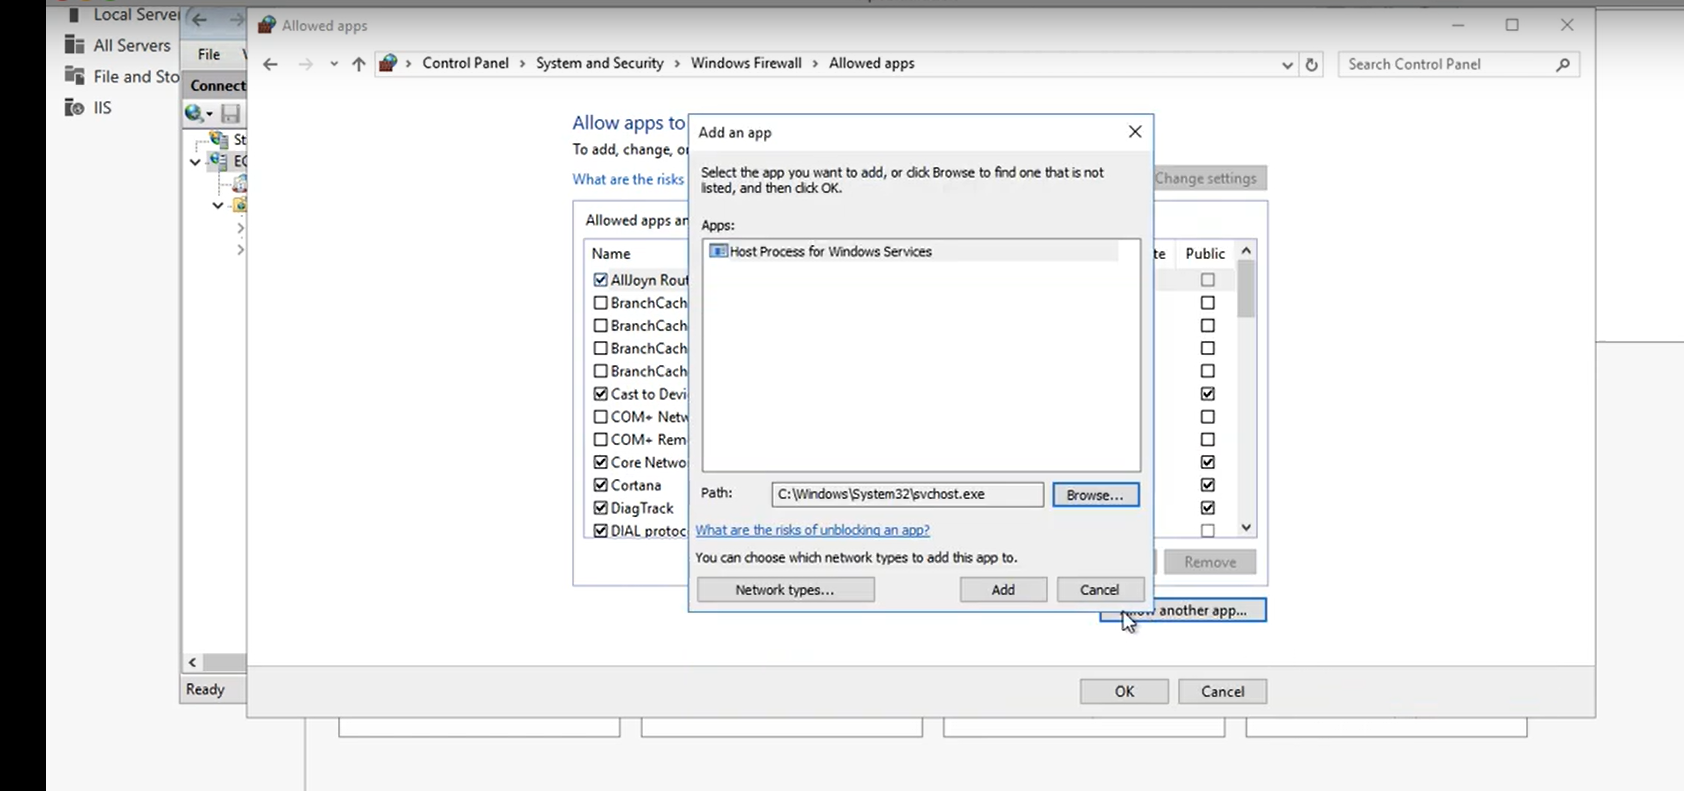Go up one level to Windows Firewall

358,64
